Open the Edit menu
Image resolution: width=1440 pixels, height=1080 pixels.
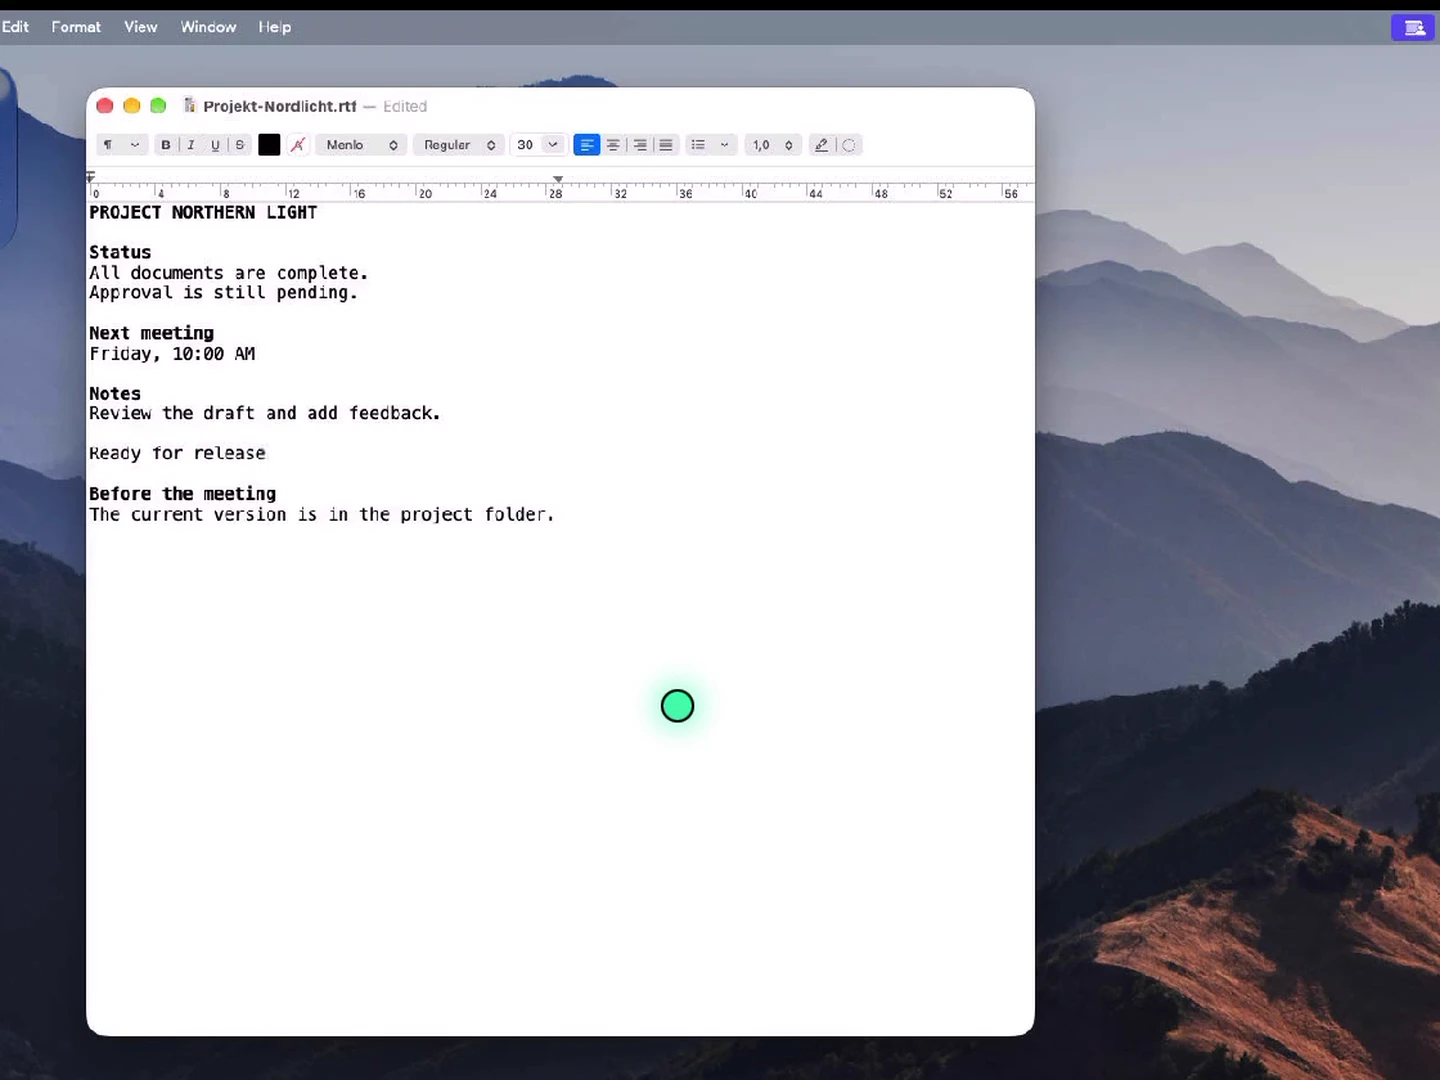point(15,27)
